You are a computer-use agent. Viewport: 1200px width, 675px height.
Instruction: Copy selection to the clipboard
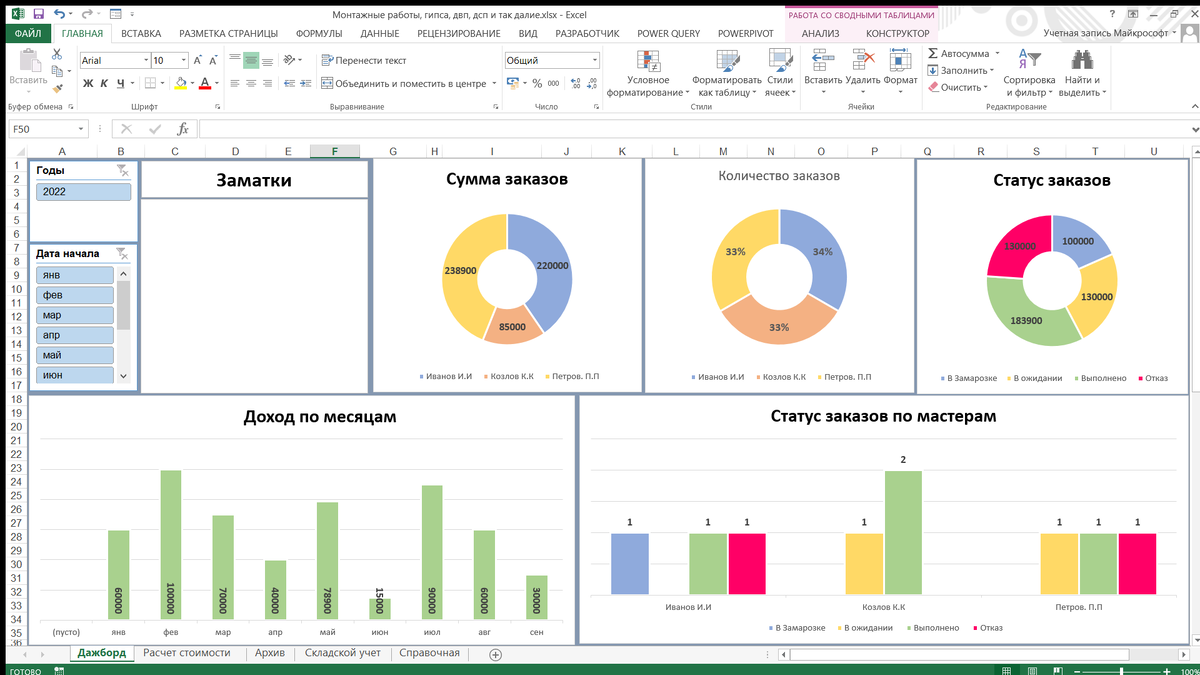58,71
